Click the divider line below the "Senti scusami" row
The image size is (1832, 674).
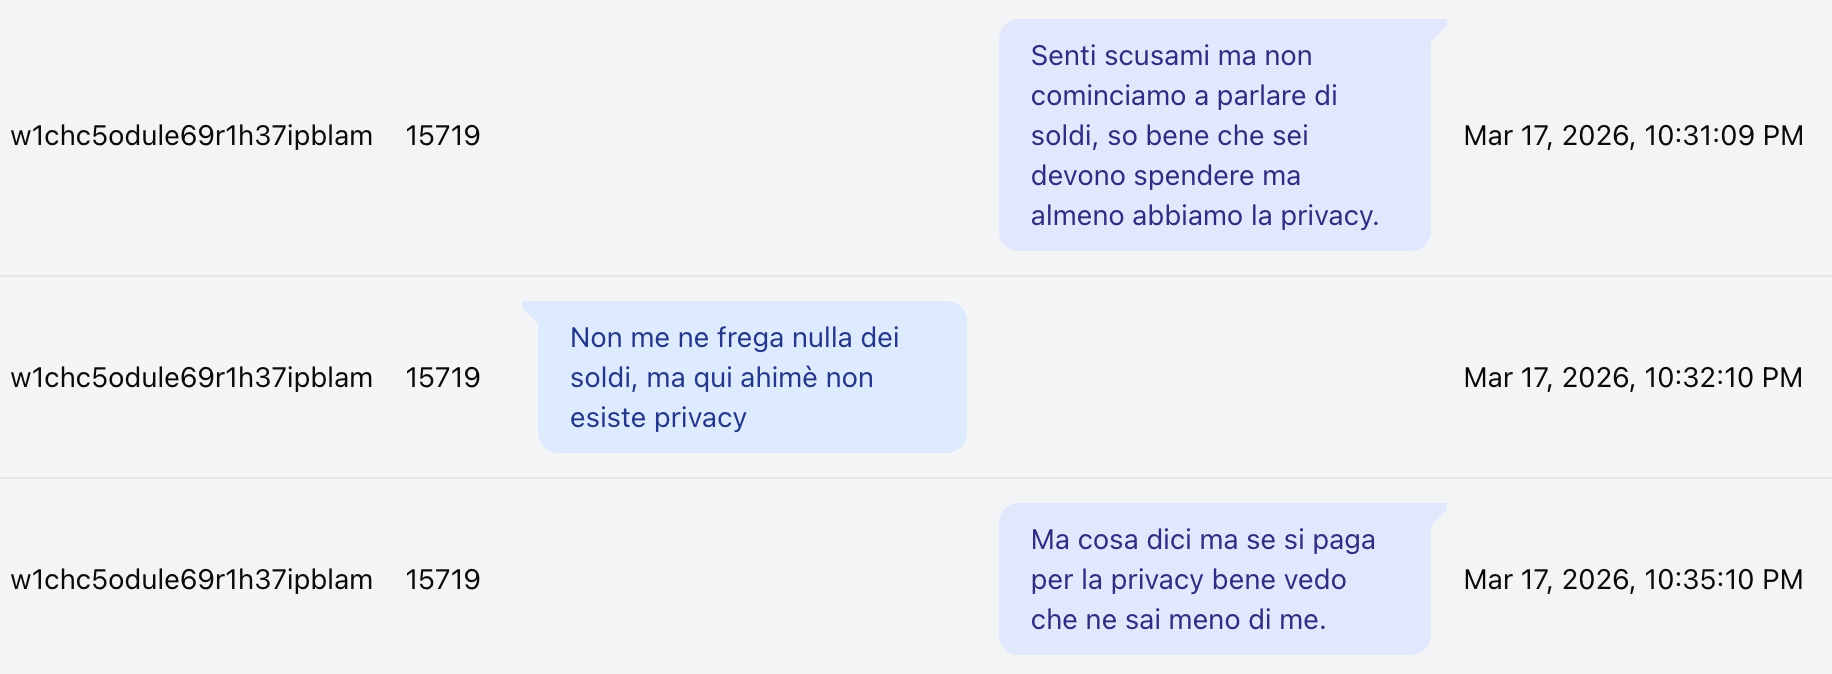click(x=916, y=276)
